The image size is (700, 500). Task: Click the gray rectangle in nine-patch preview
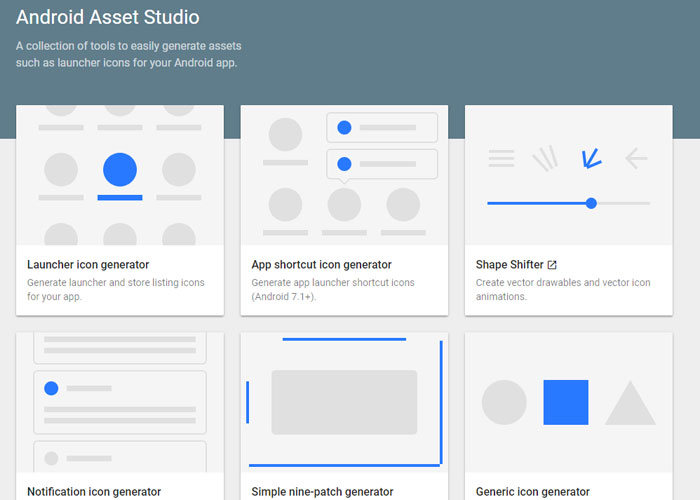click(344, 402)
